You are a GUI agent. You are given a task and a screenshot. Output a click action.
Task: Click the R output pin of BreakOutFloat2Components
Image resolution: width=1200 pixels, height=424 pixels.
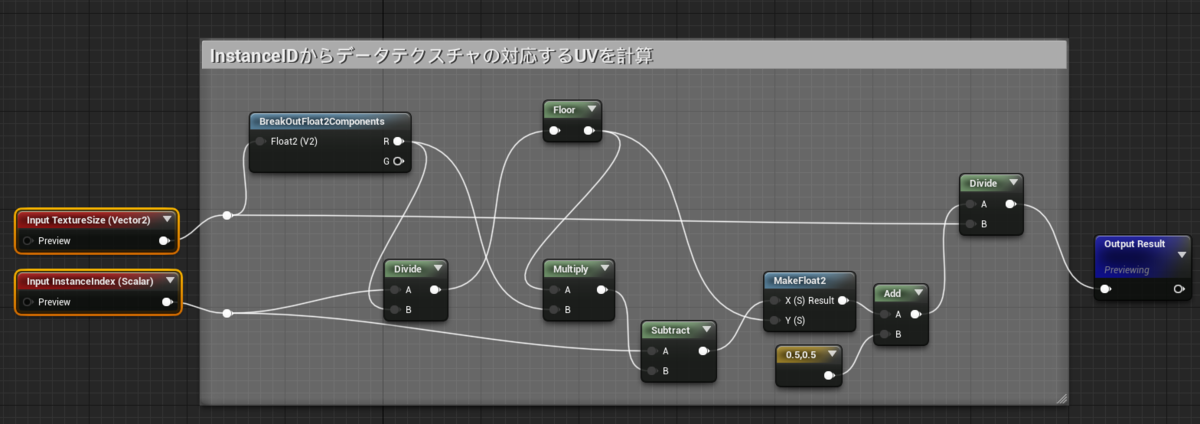(x=398, y=142)
